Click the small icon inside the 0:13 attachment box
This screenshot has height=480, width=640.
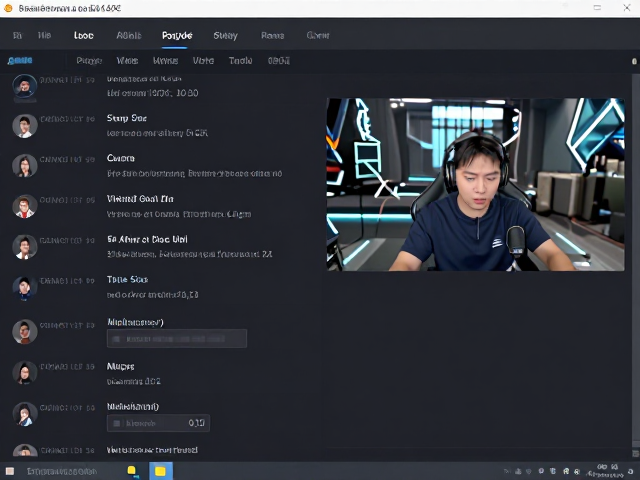(116, 423)
